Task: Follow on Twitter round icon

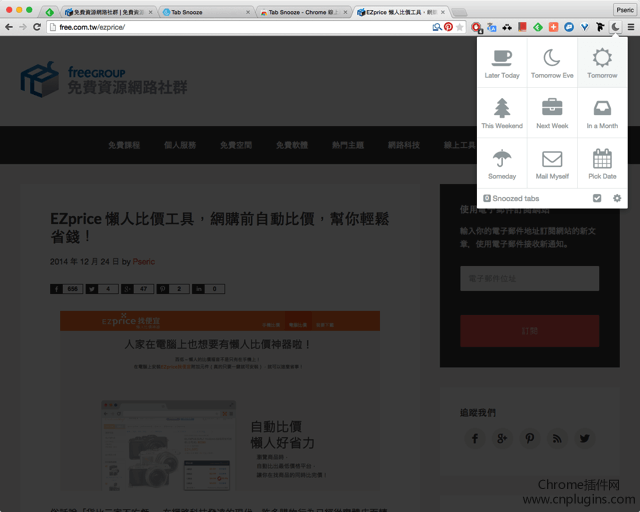Action: click(584, 439)
